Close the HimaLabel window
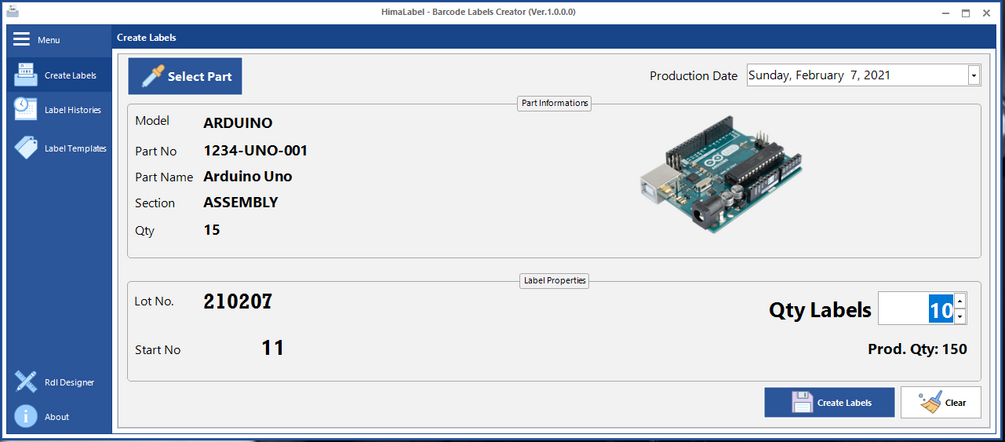 (986, 13)
